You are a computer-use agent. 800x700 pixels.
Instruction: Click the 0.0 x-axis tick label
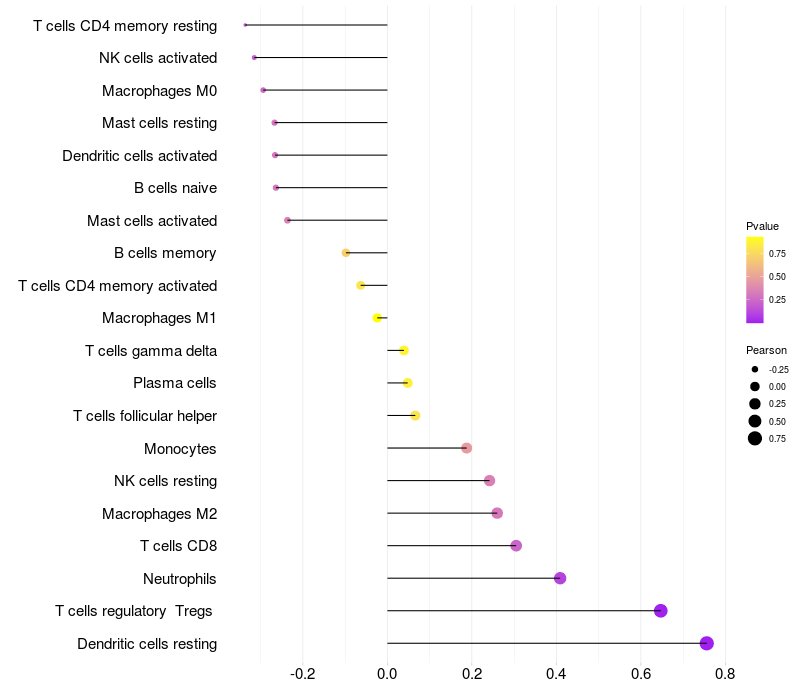click(x=387, y=674)
